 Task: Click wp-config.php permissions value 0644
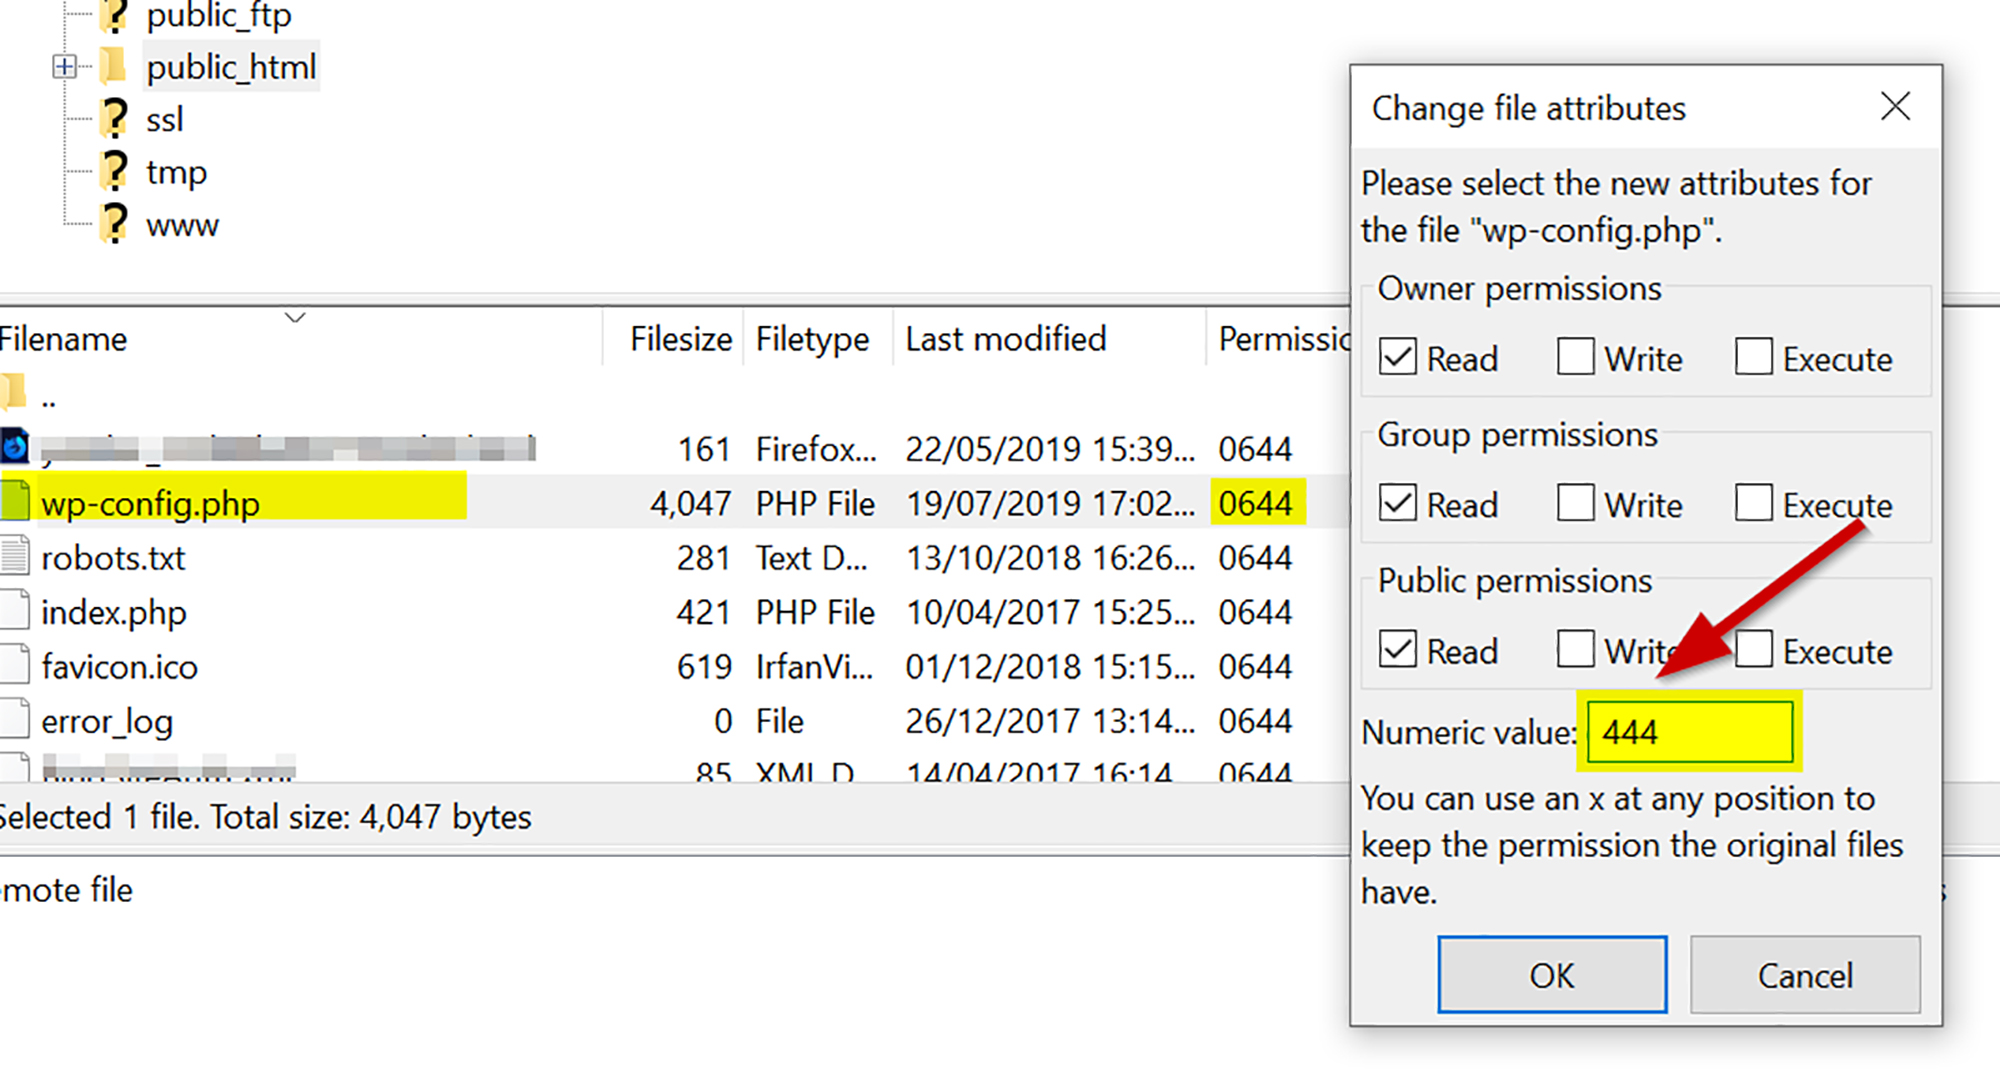[x=1255, y=503]
